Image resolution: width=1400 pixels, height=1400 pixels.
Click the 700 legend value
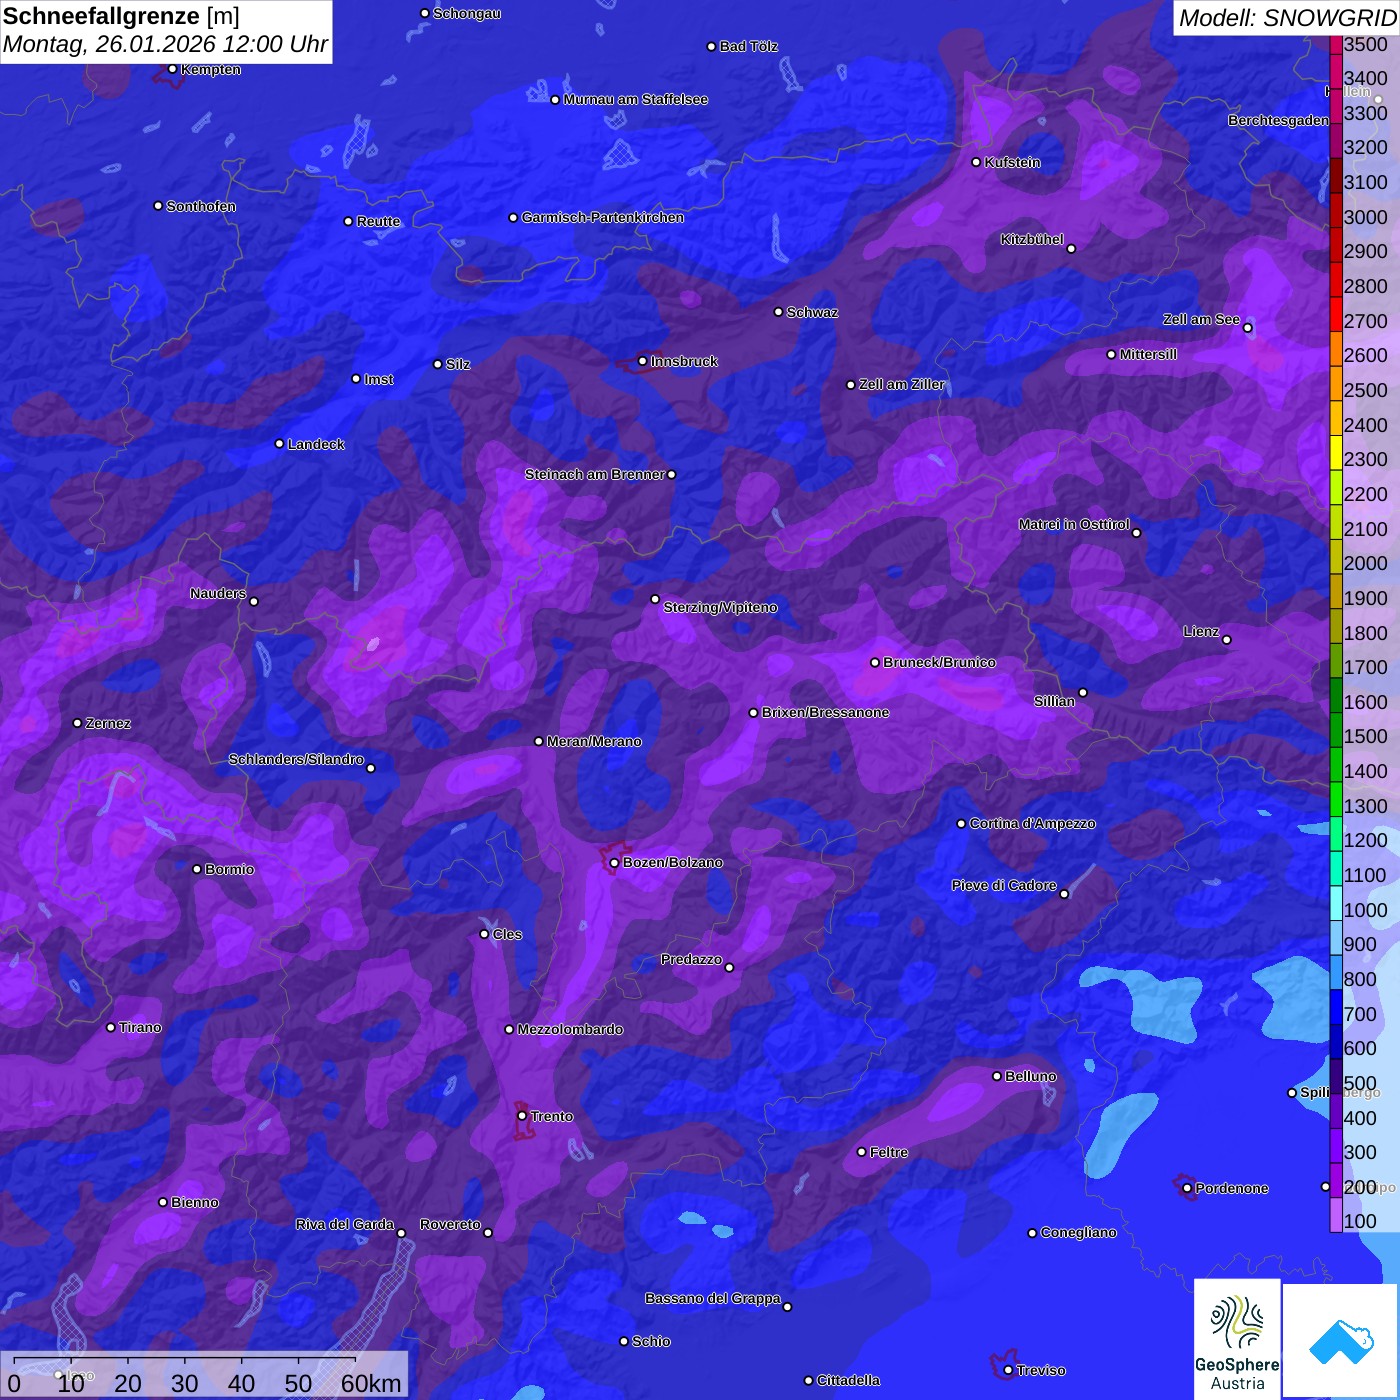(1361, 1014)
